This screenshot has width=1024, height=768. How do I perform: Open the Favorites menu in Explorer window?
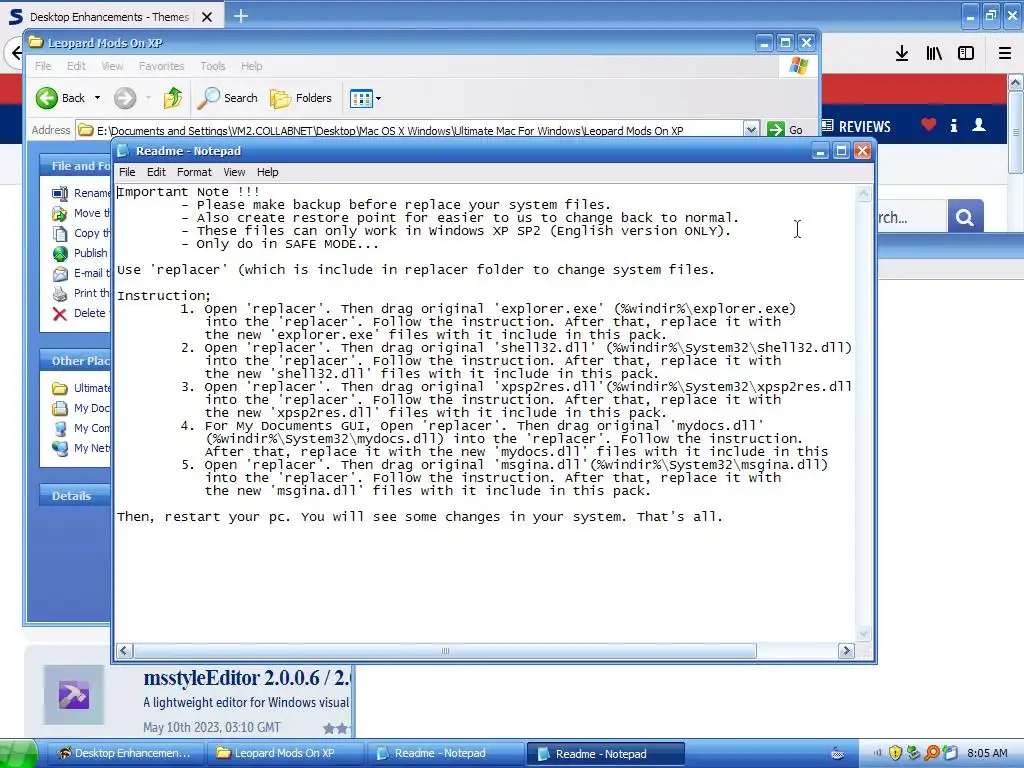(x=161, y=66)
